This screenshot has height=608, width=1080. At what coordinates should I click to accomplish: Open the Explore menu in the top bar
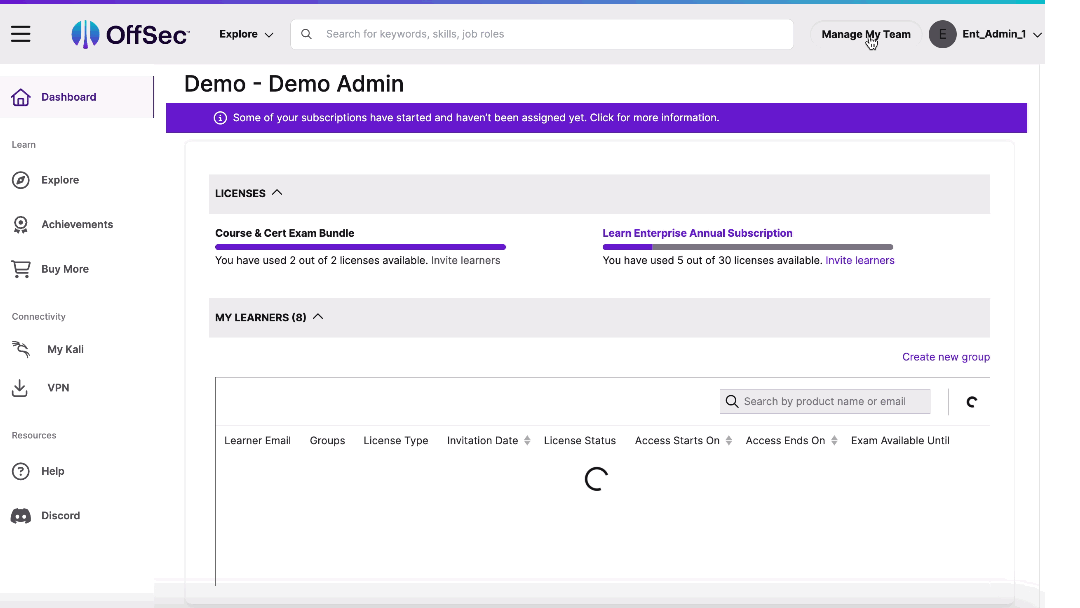pos(245,33)
